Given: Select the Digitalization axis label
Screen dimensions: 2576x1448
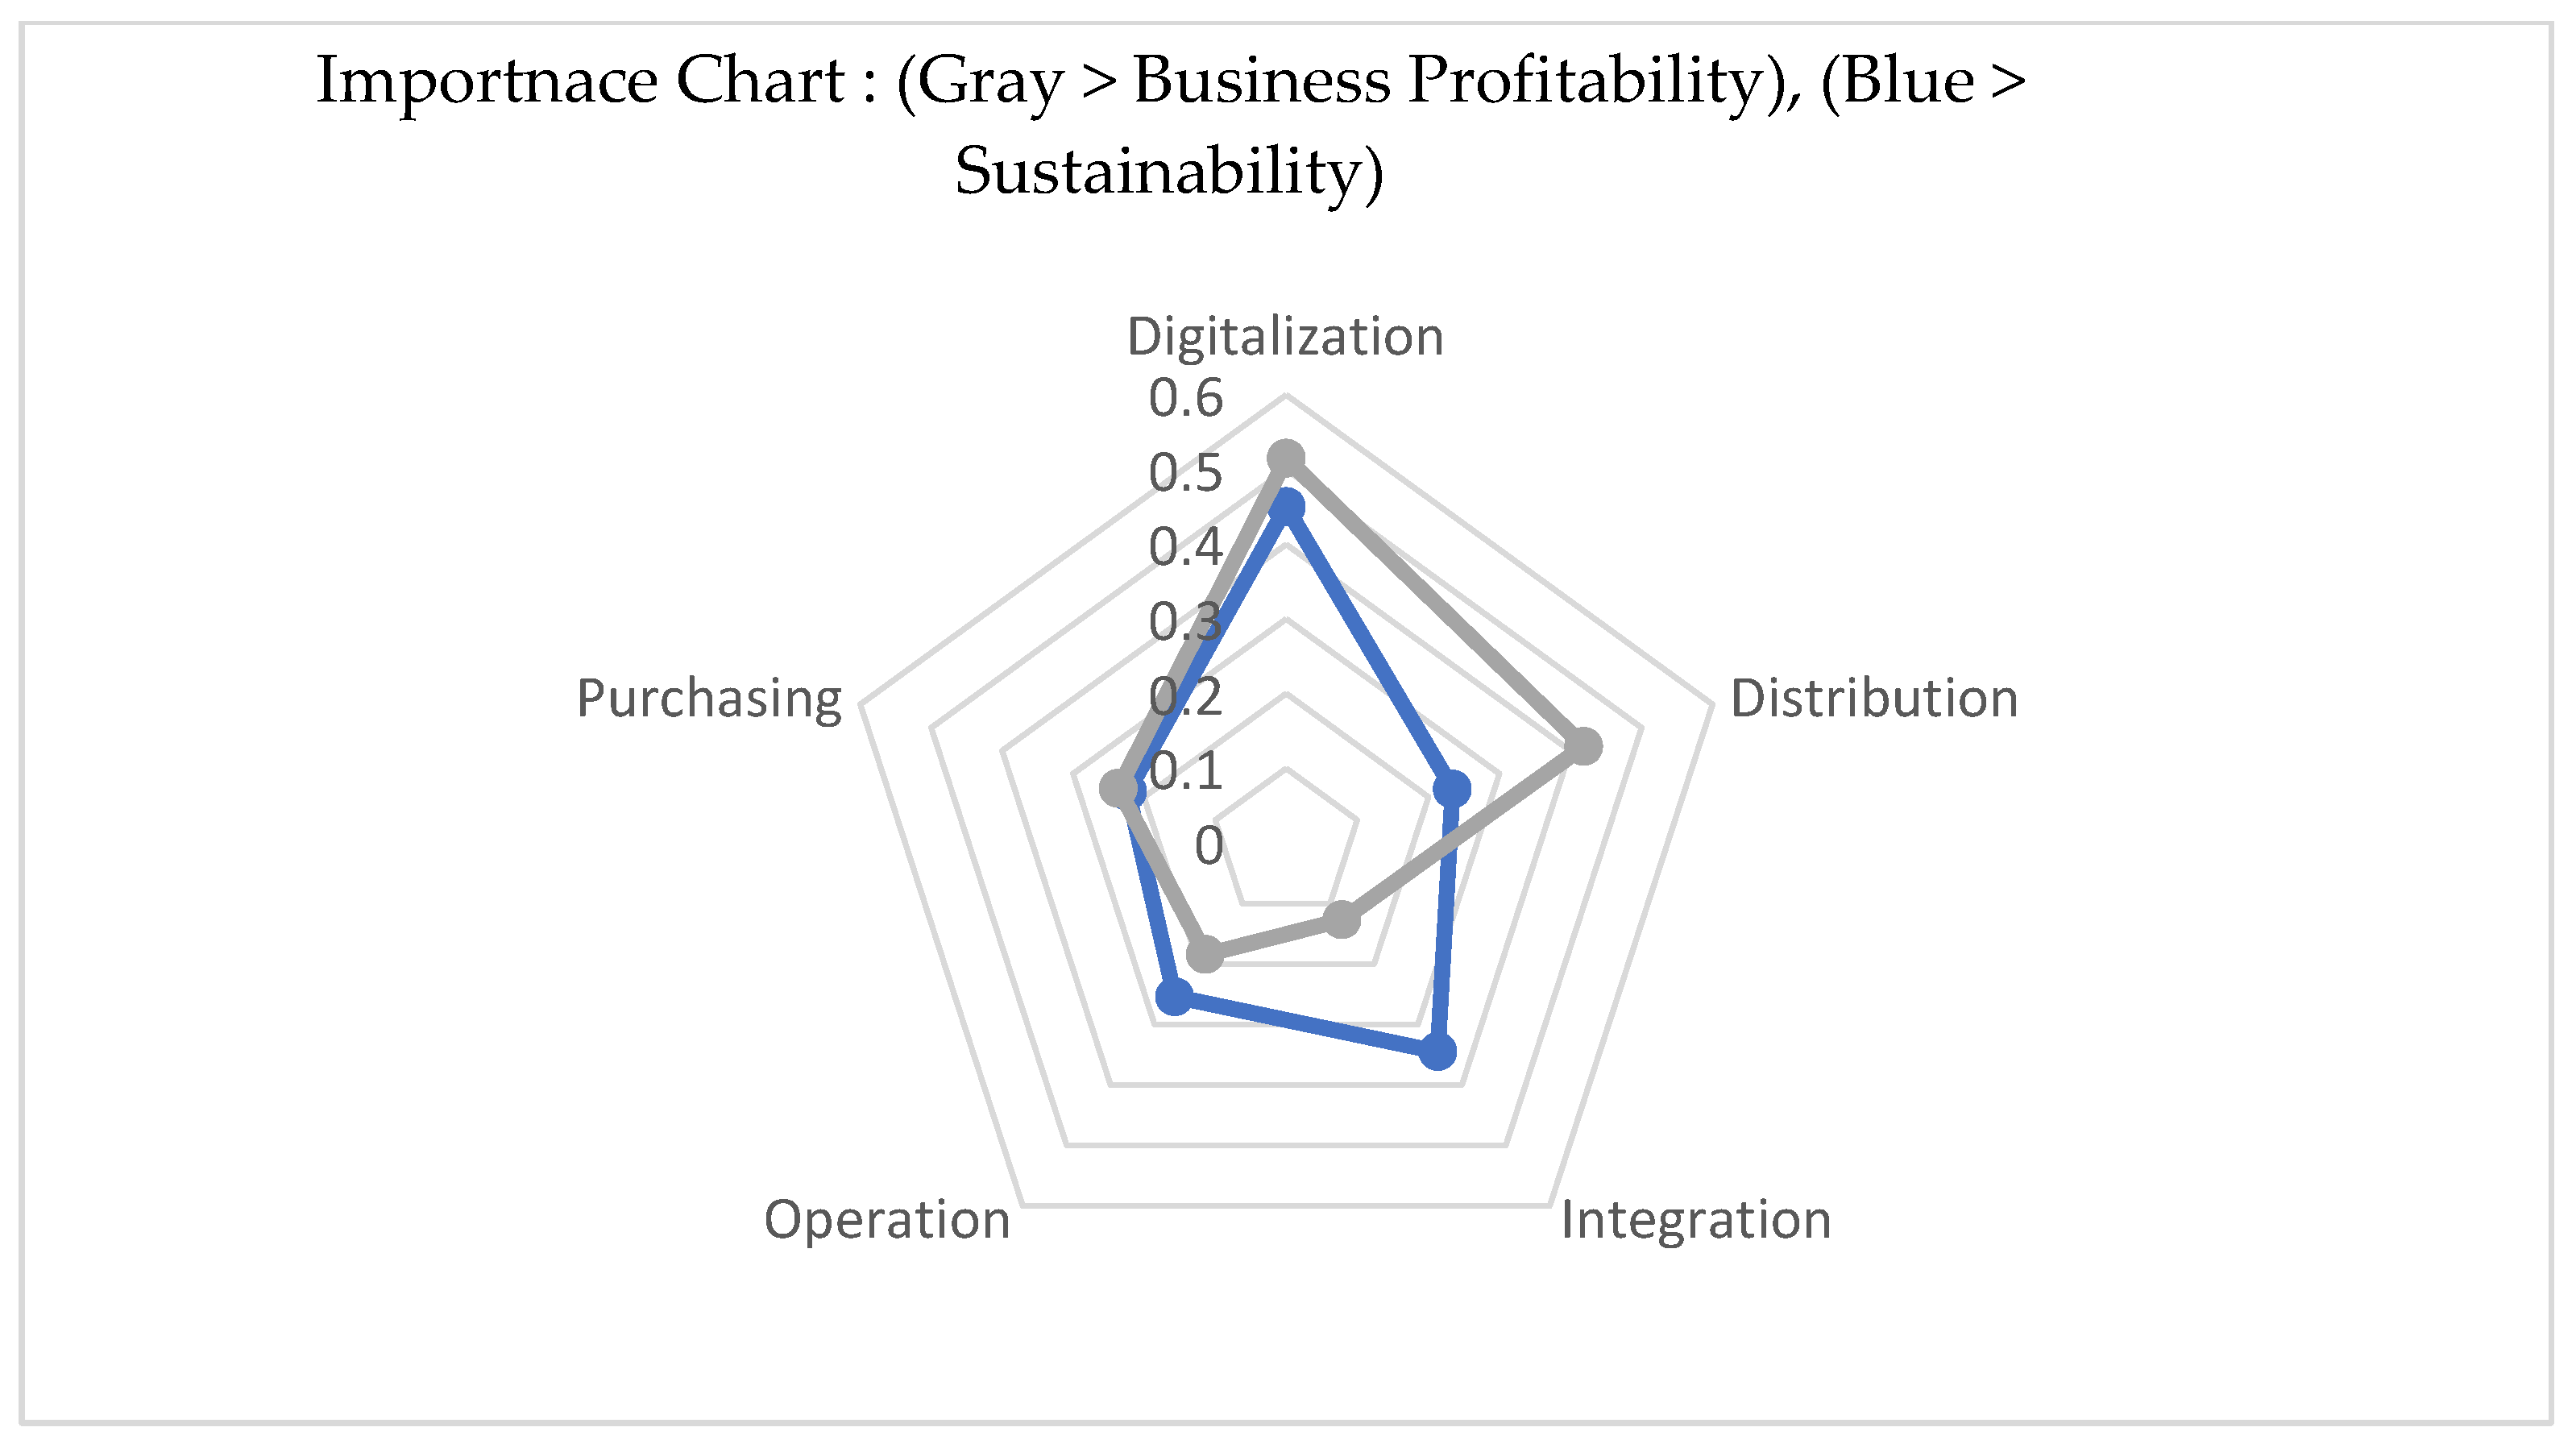Looking at the screenshot, I should pos(1285,337).
